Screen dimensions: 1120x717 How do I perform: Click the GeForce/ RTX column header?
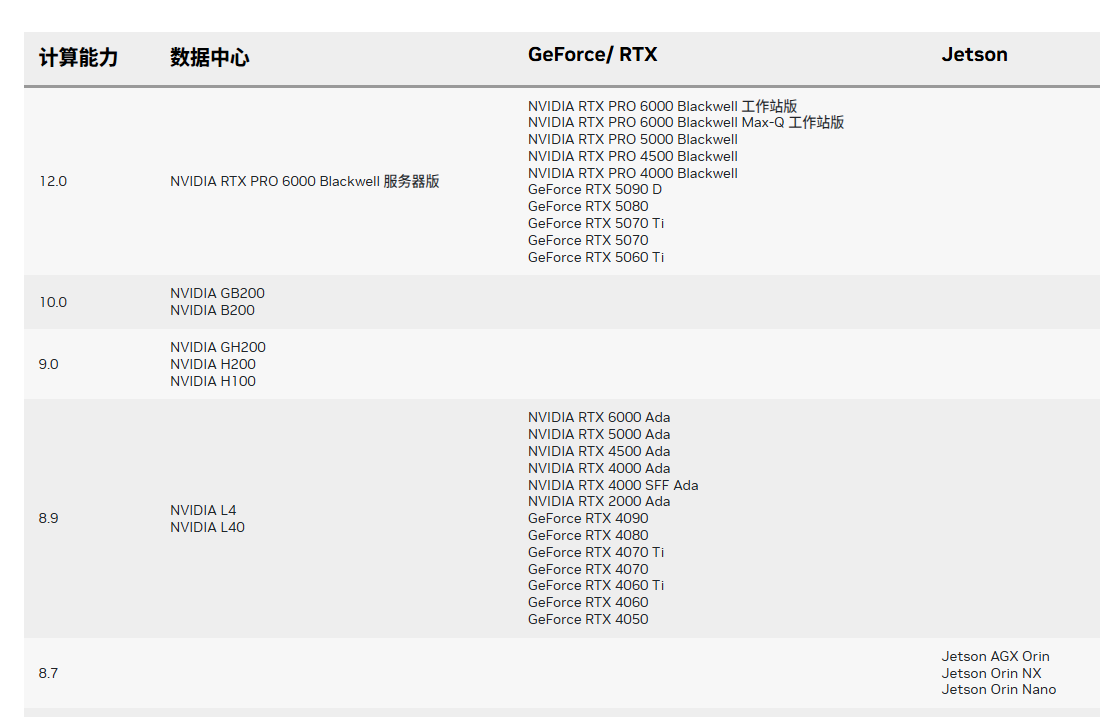pos(592,55)
